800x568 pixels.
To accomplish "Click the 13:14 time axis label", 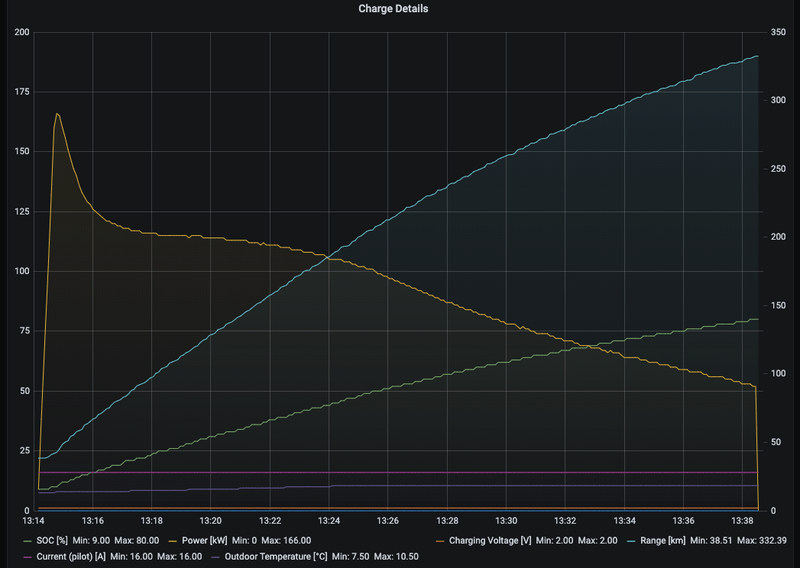I will (33, 521).
